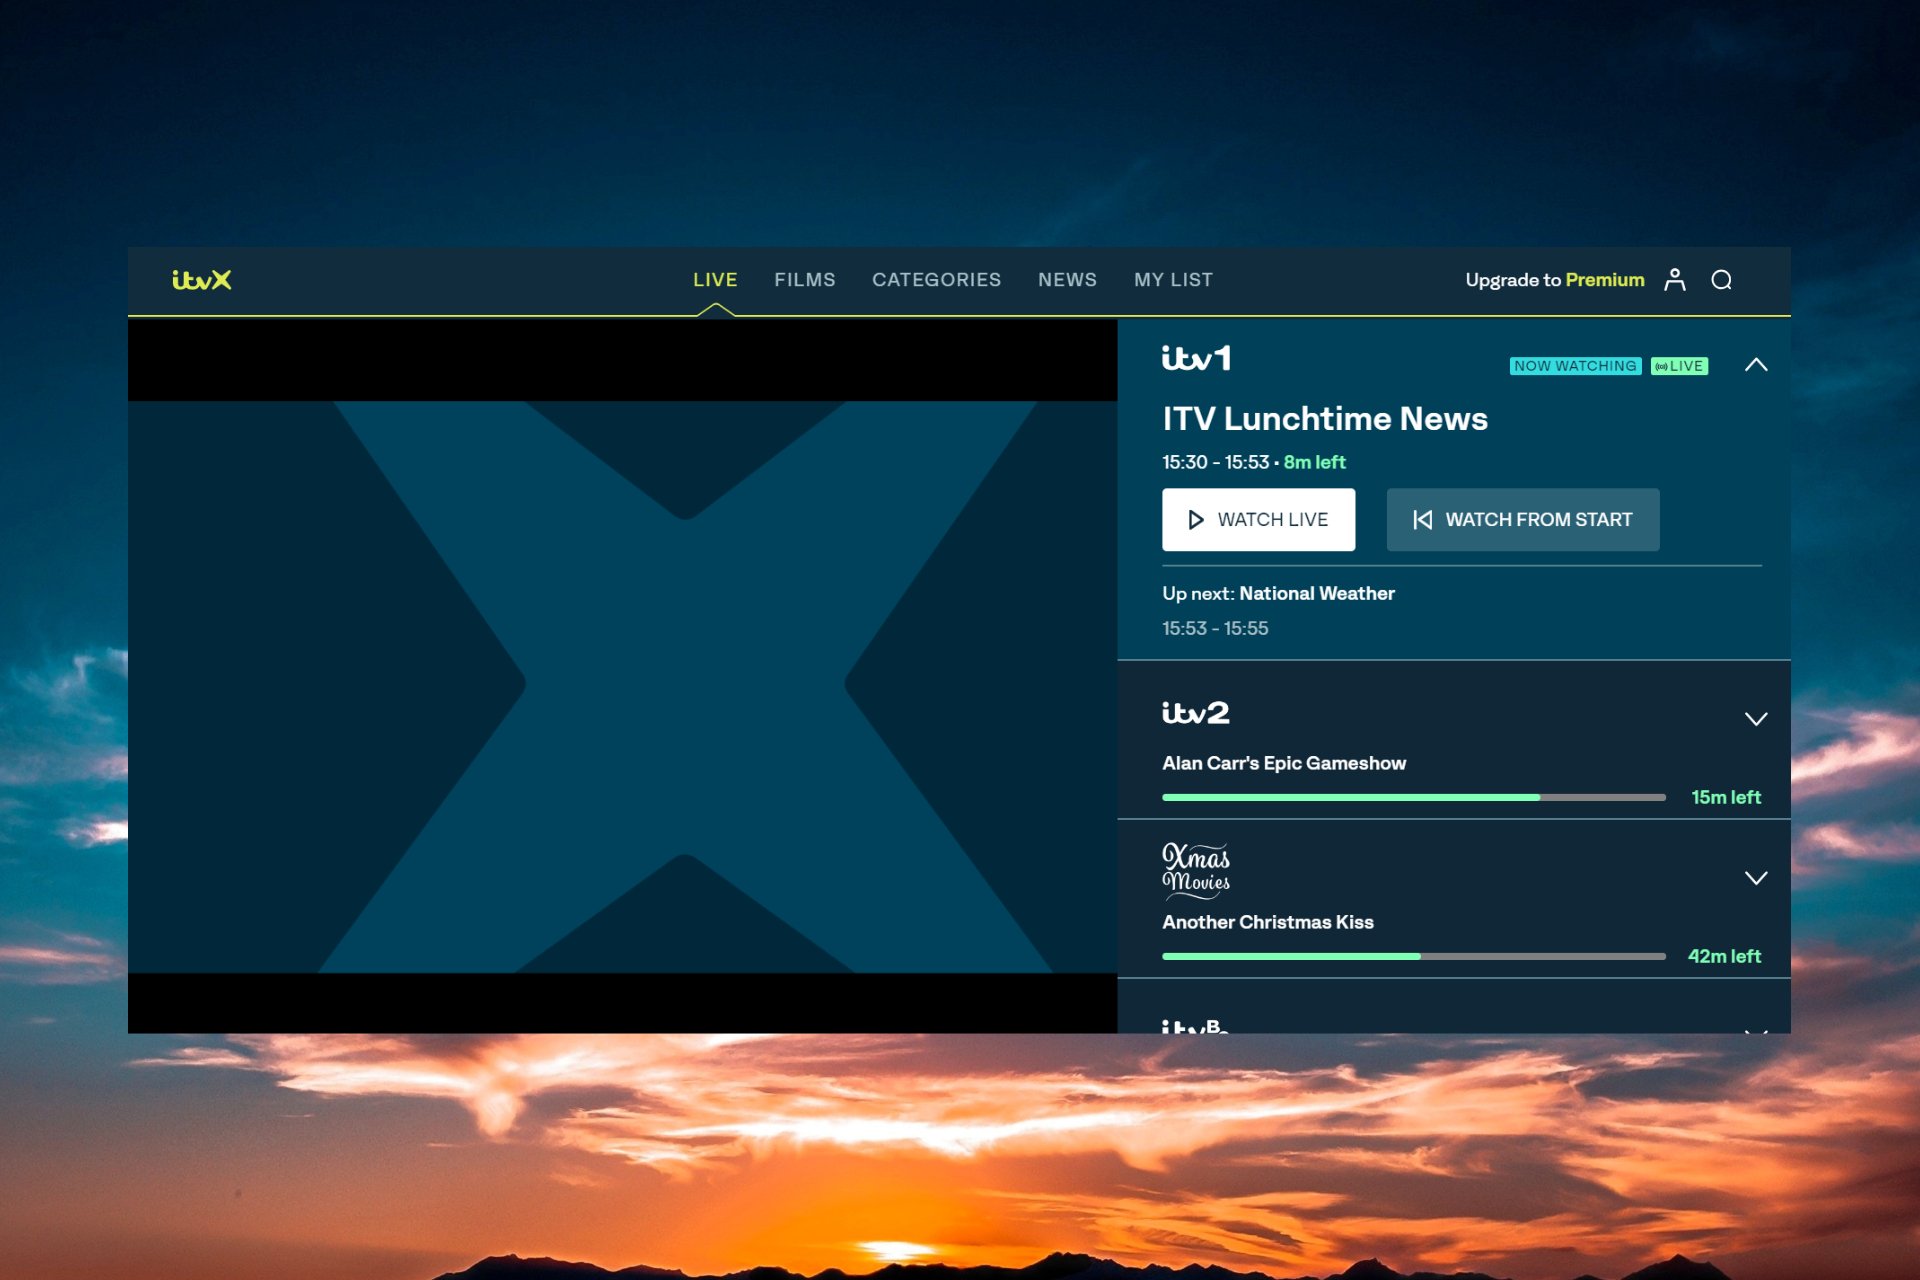The height and width of the screenshot is (1280, 1920).
Task: Click the green LIVE badge
Action: pos(1679,366)
